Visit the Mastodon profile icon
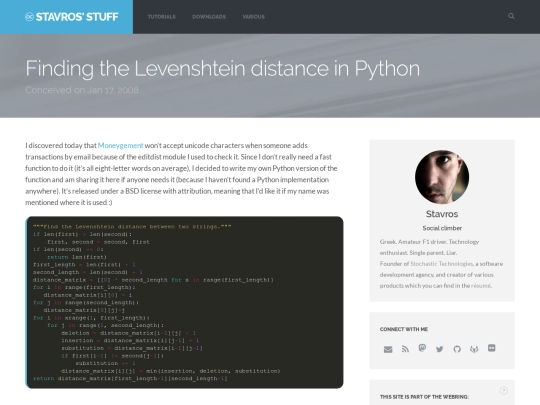The width and height of the screenshot is (540, 405). 422,348
